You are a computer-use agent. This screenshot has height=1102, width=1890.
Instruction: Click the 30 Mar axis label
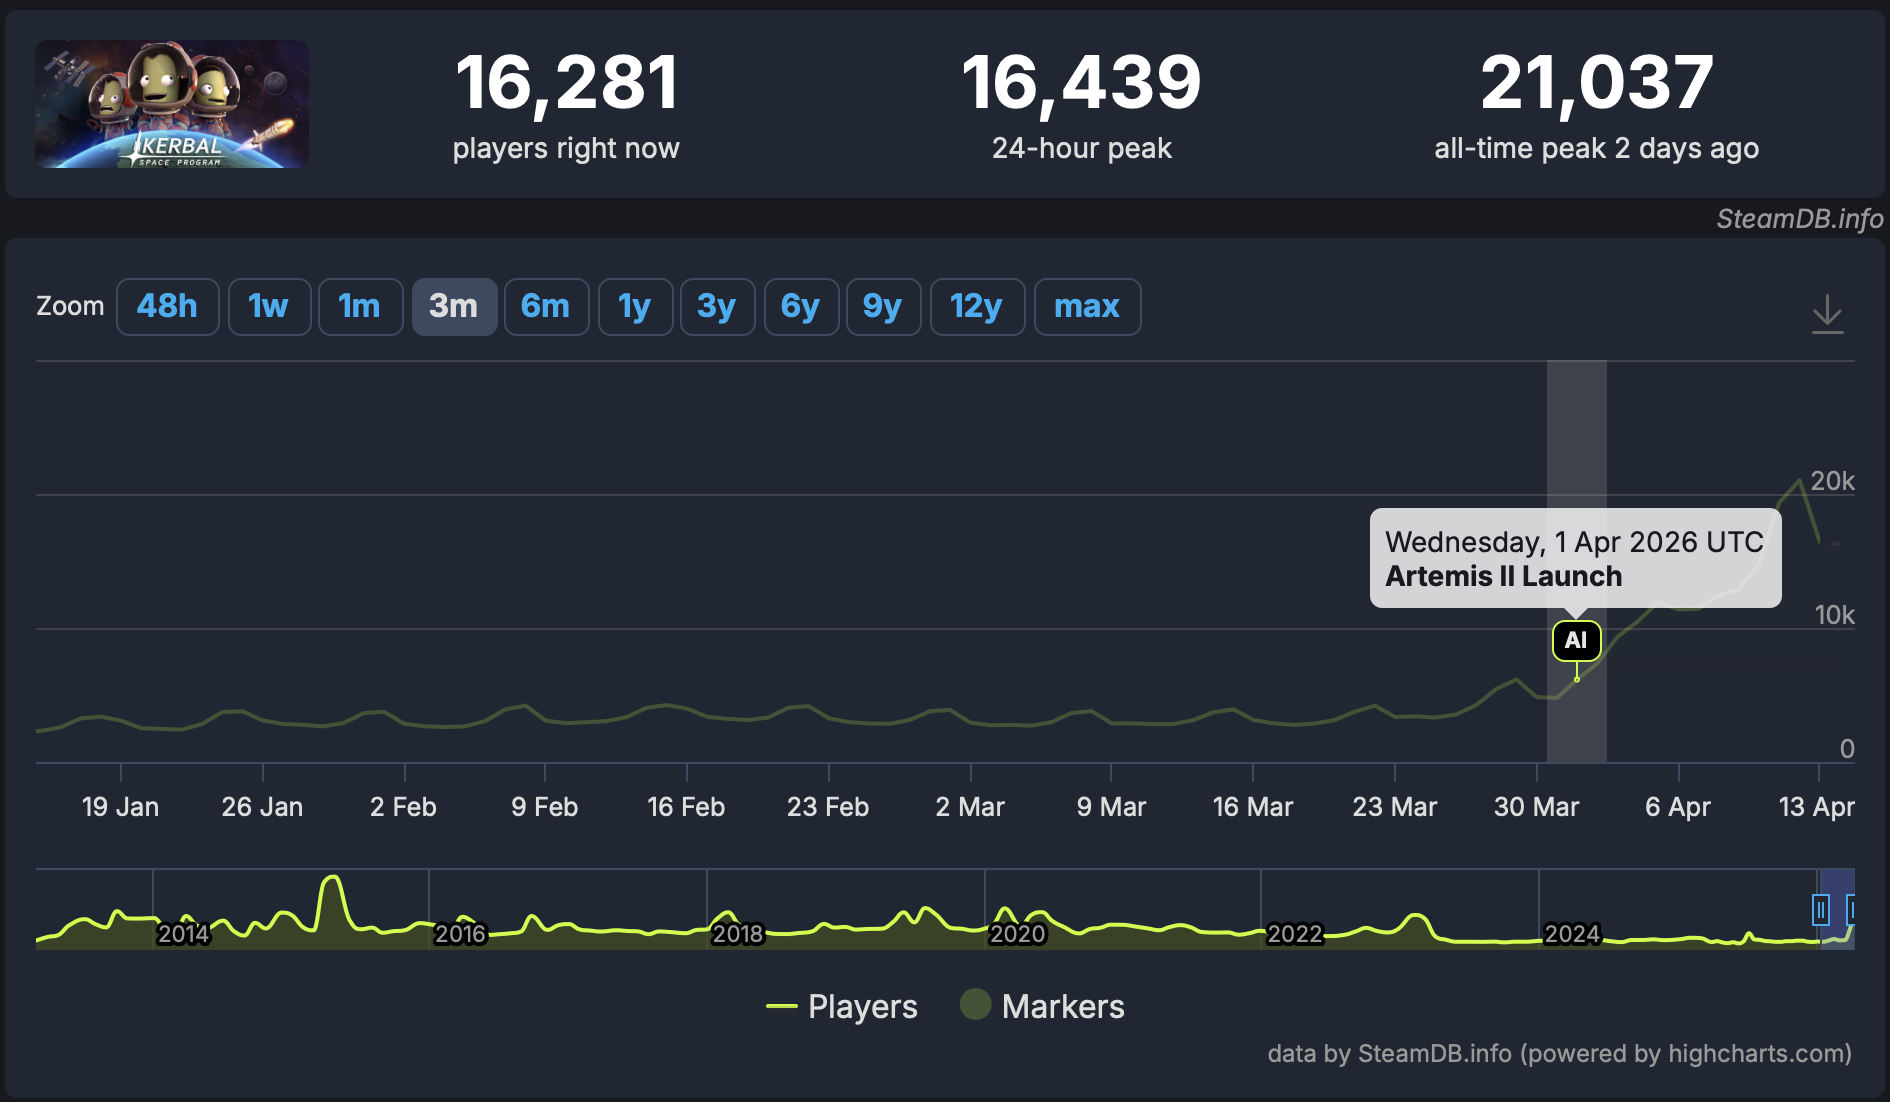point(1536,807)
